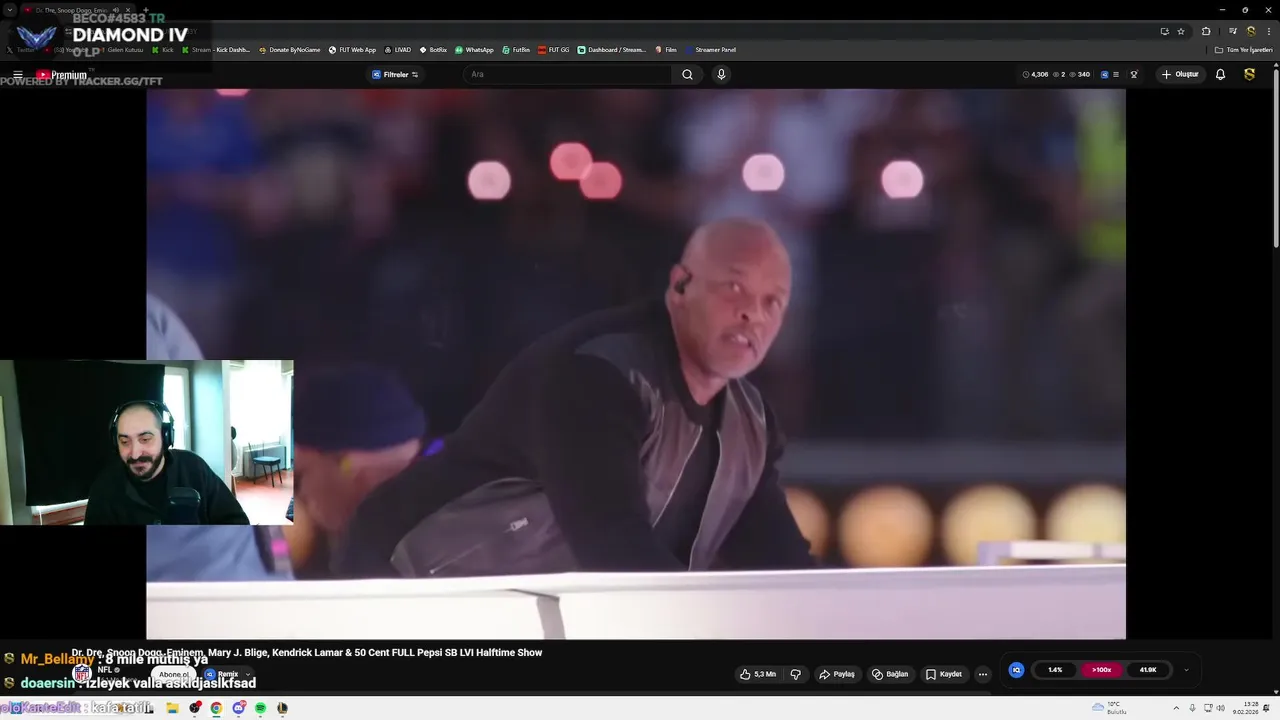
Task: Click the vidIQ blue extension icon in YouTube header
Action: coord(1105,74)
